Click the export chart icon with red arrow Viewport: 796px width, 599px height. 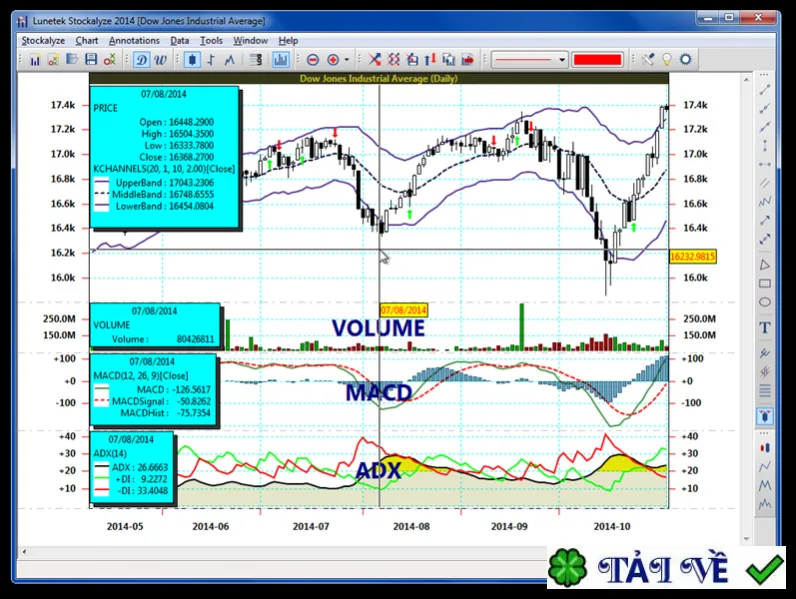(x=468, y=60)
